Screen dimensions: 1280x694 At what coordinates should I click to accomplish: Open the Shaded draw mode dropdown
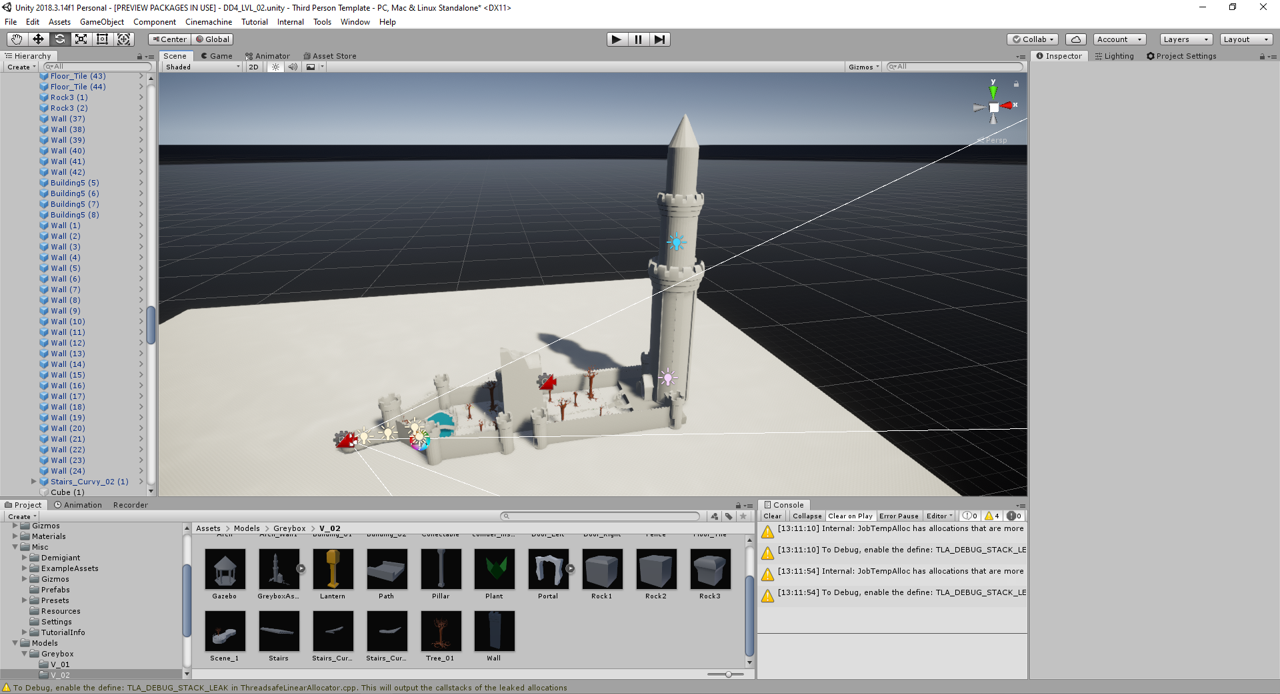[202, 67]
